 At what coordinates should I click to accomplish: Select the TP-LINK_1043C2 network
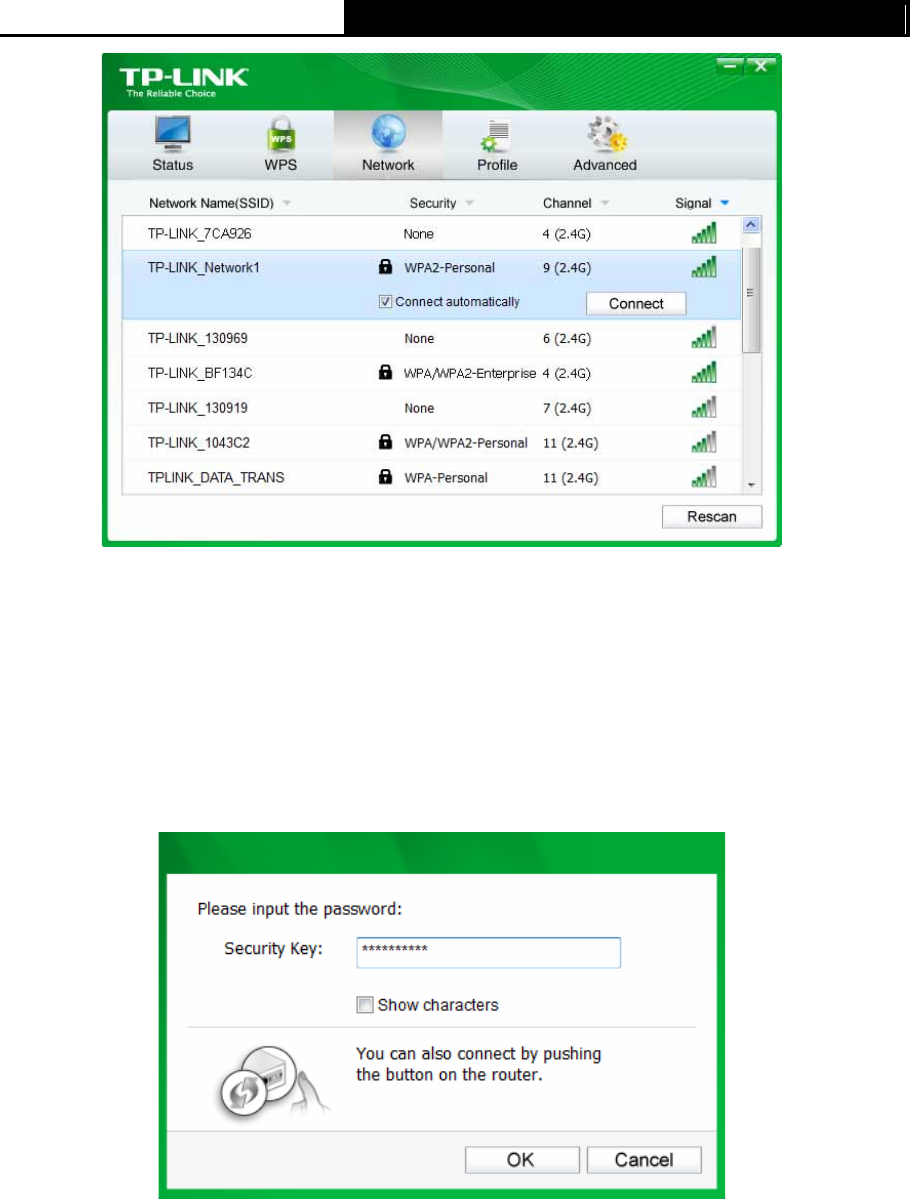431,443
